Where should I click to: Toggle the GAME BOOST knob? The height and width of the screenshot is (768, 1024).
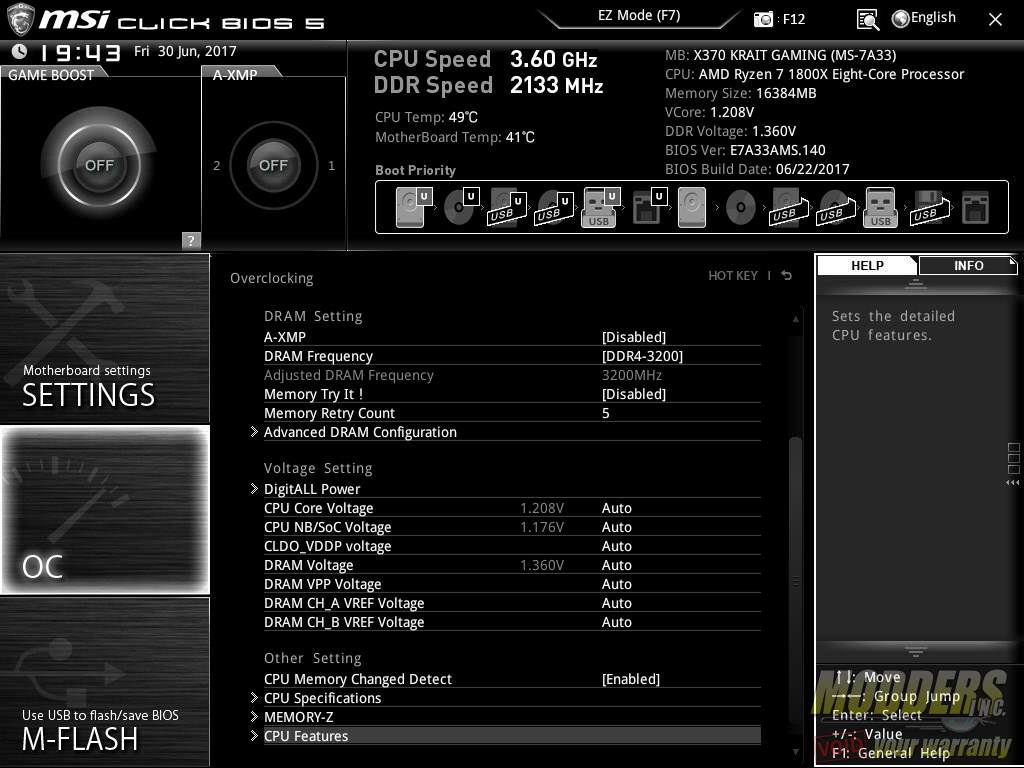pyautogui.click(x=99, y=165)
